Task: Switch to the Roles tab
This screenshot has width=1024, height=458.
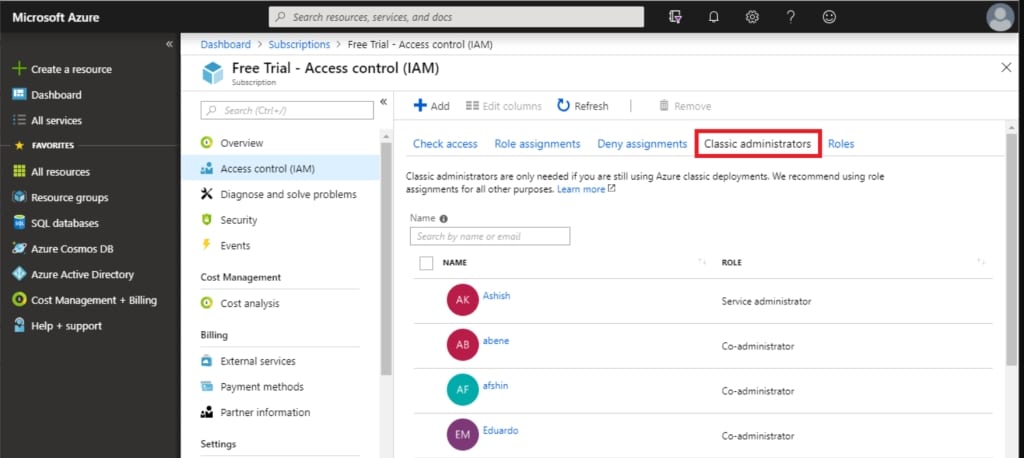Action: [x=841, y=144]
